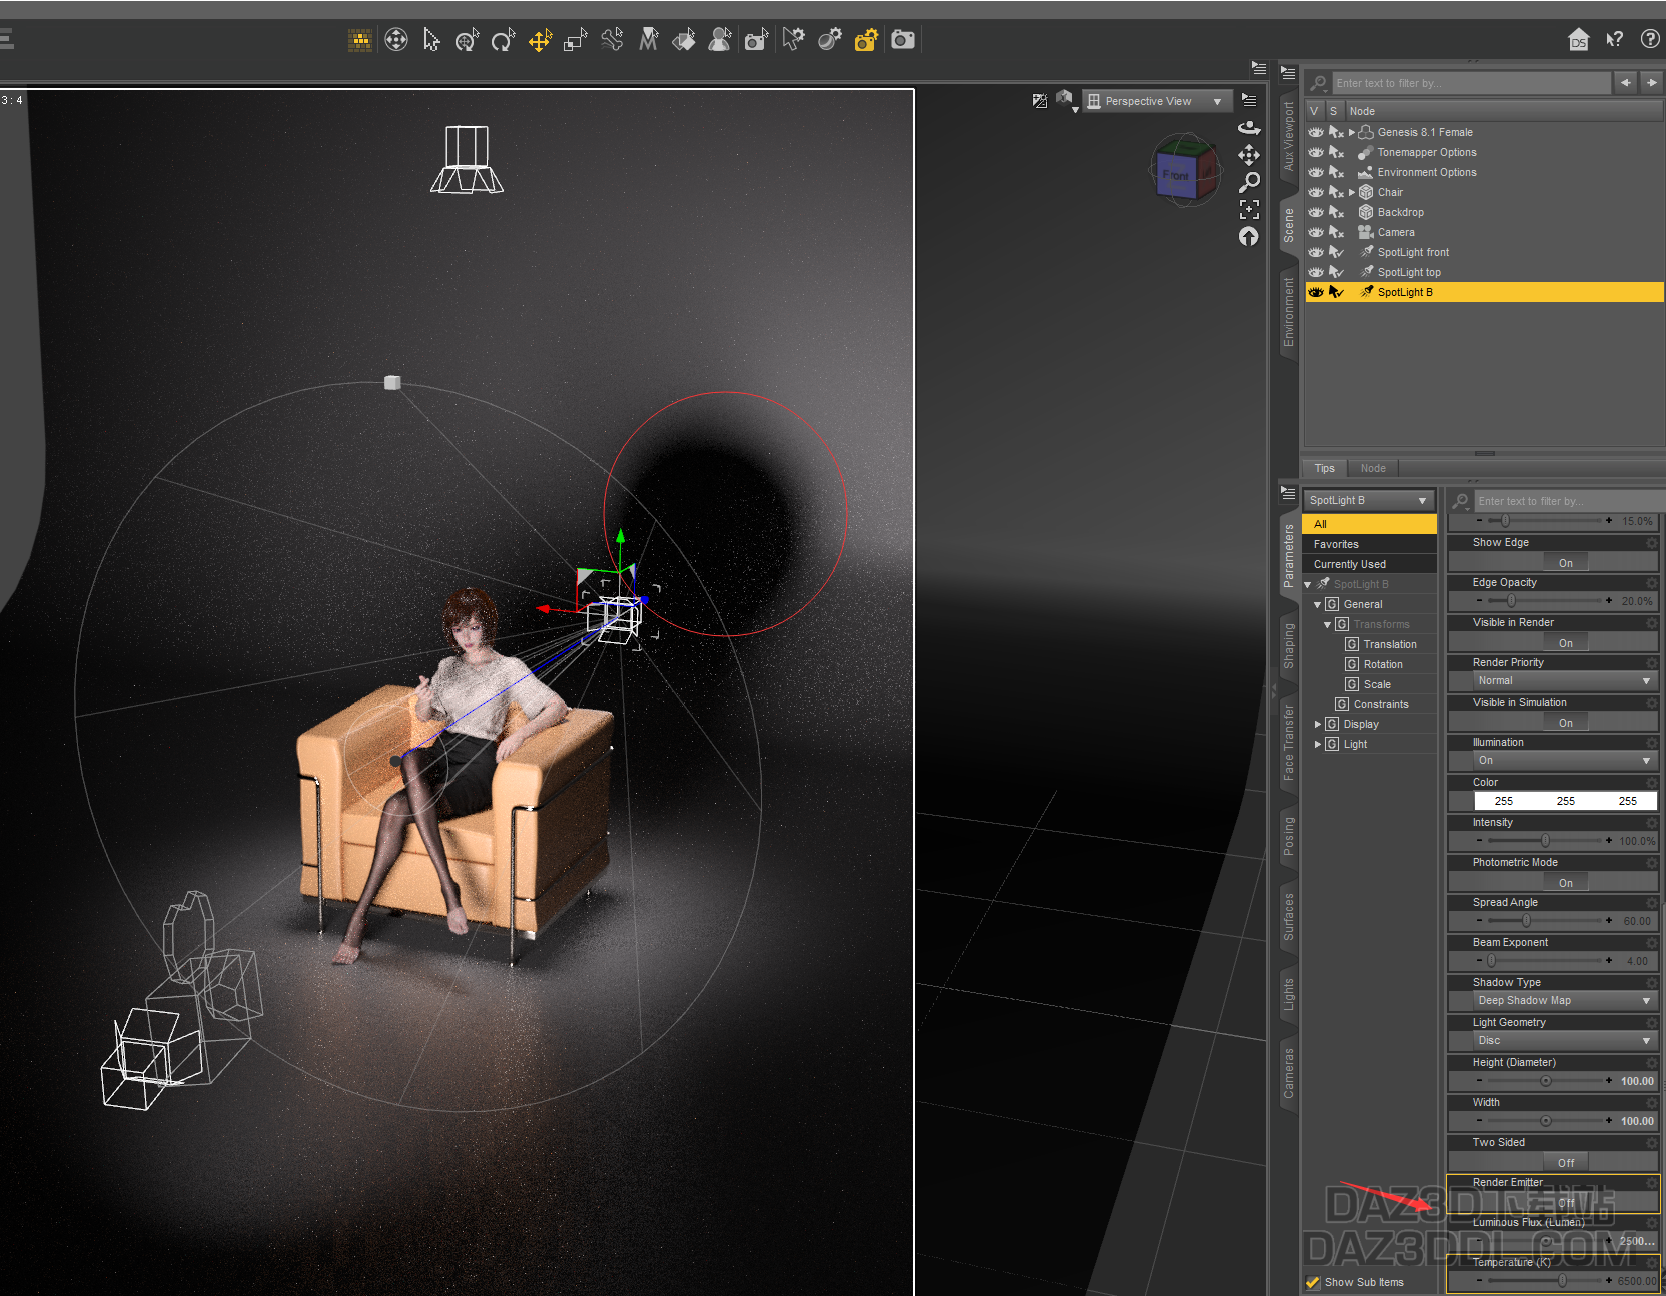Click Scene filter forward arrow button
This screenshot has height=1296, width=1666.
point(1651,83)
